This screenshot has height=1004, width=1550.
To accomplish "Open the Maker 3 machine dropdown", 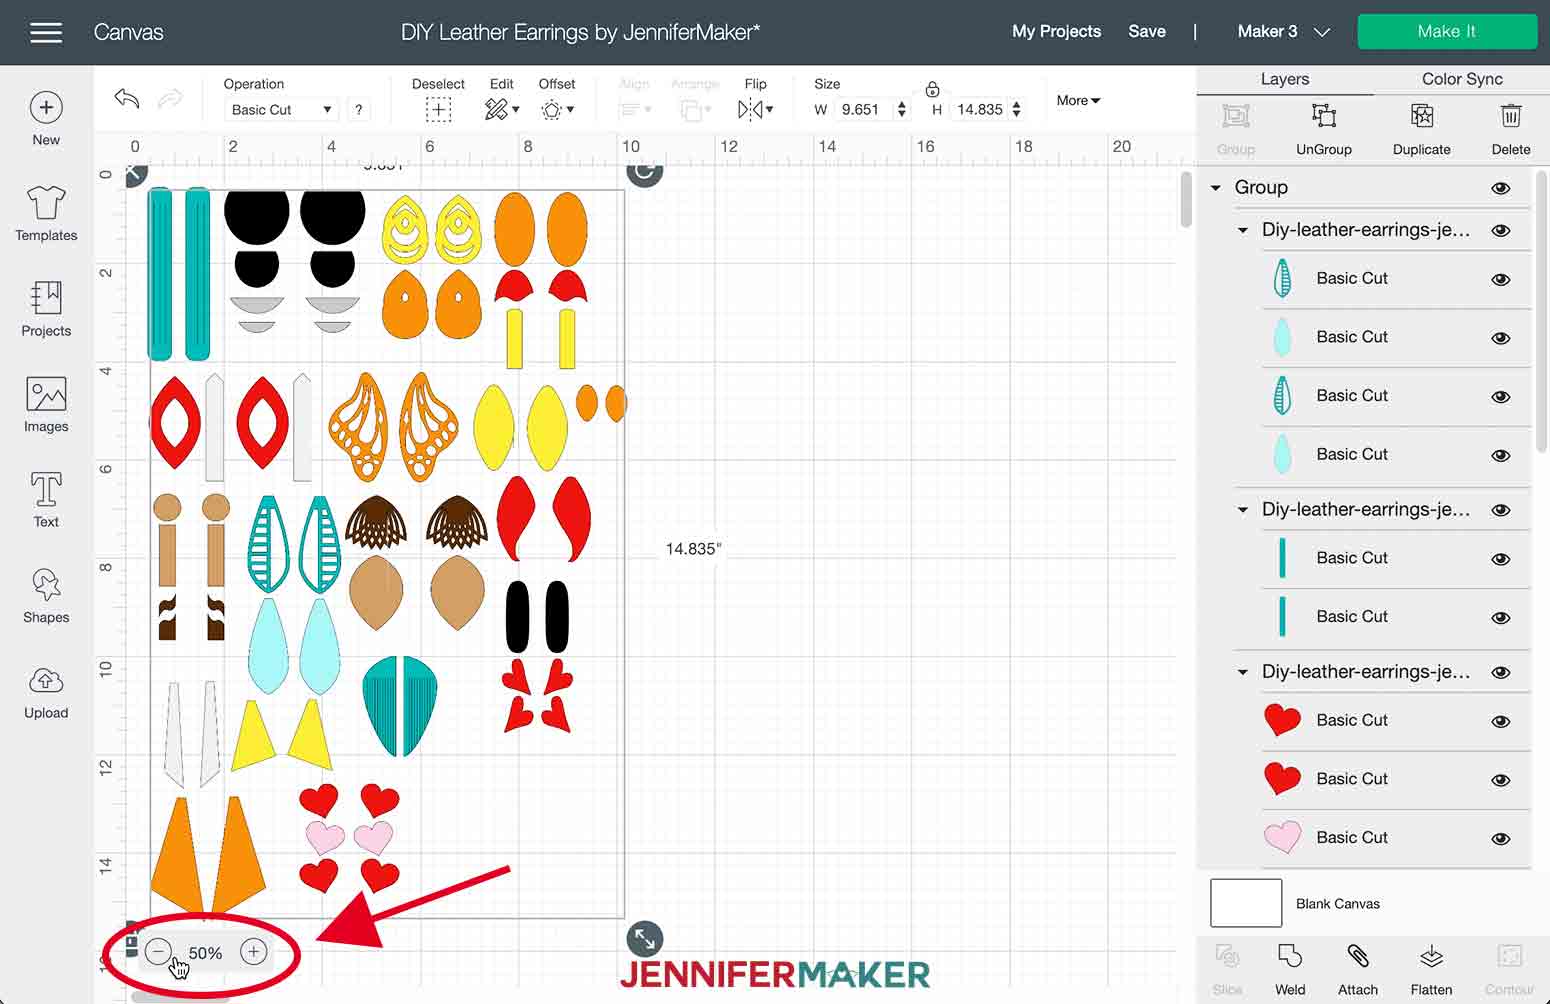I will point(1283,32).
